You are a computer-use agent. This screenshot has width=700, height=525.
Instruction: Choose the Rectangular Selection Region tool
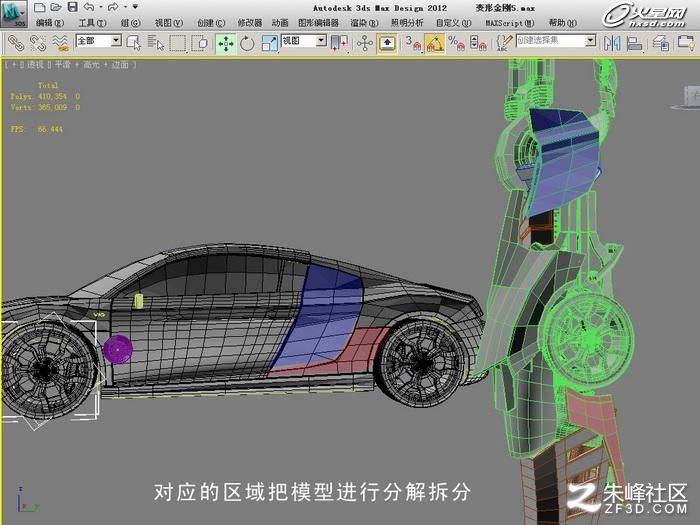177,43
